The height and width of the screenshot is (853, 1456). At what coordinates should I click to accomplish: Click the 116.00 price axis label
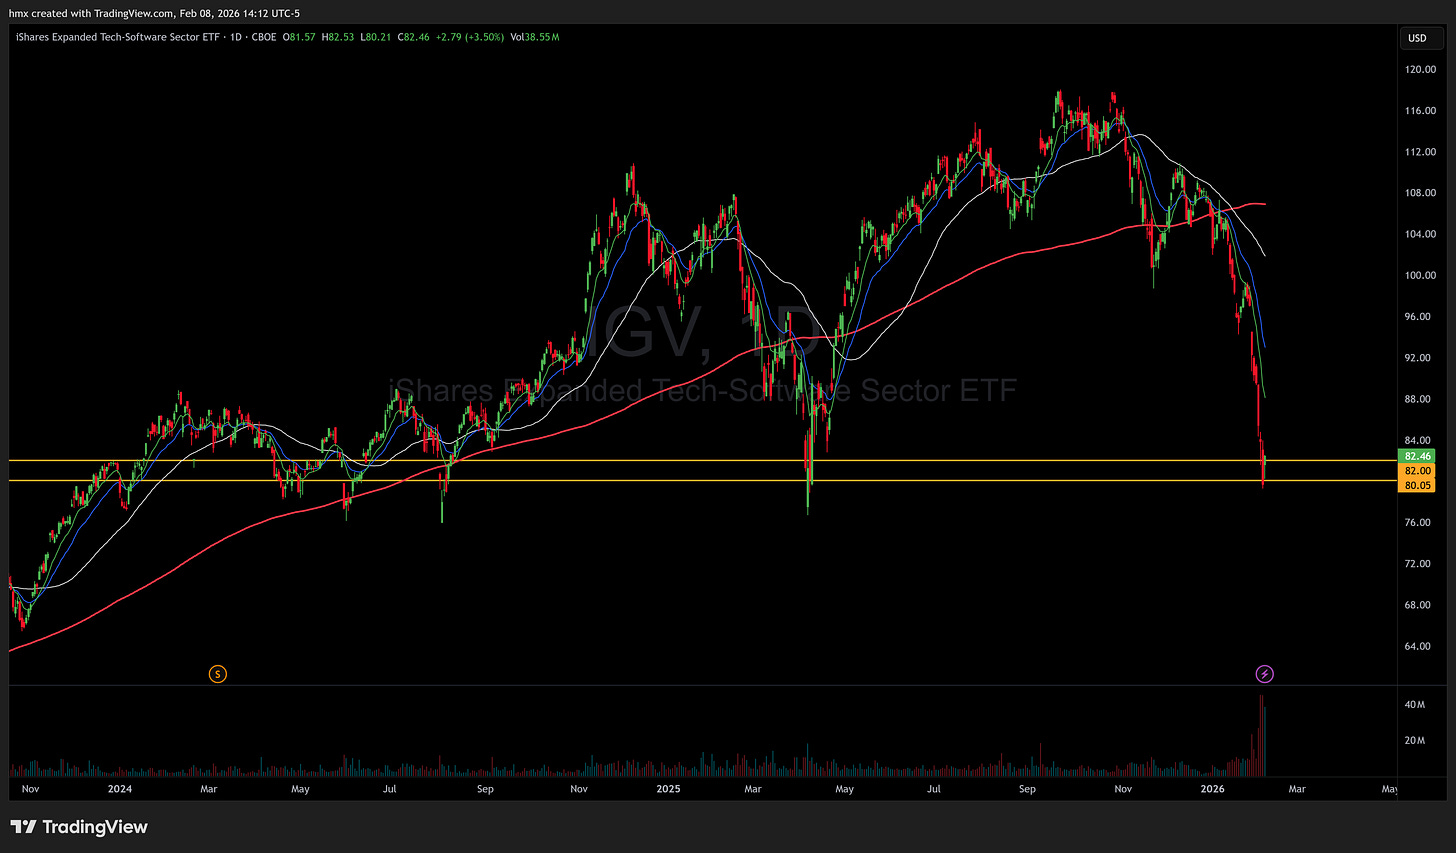point(1420,111)
